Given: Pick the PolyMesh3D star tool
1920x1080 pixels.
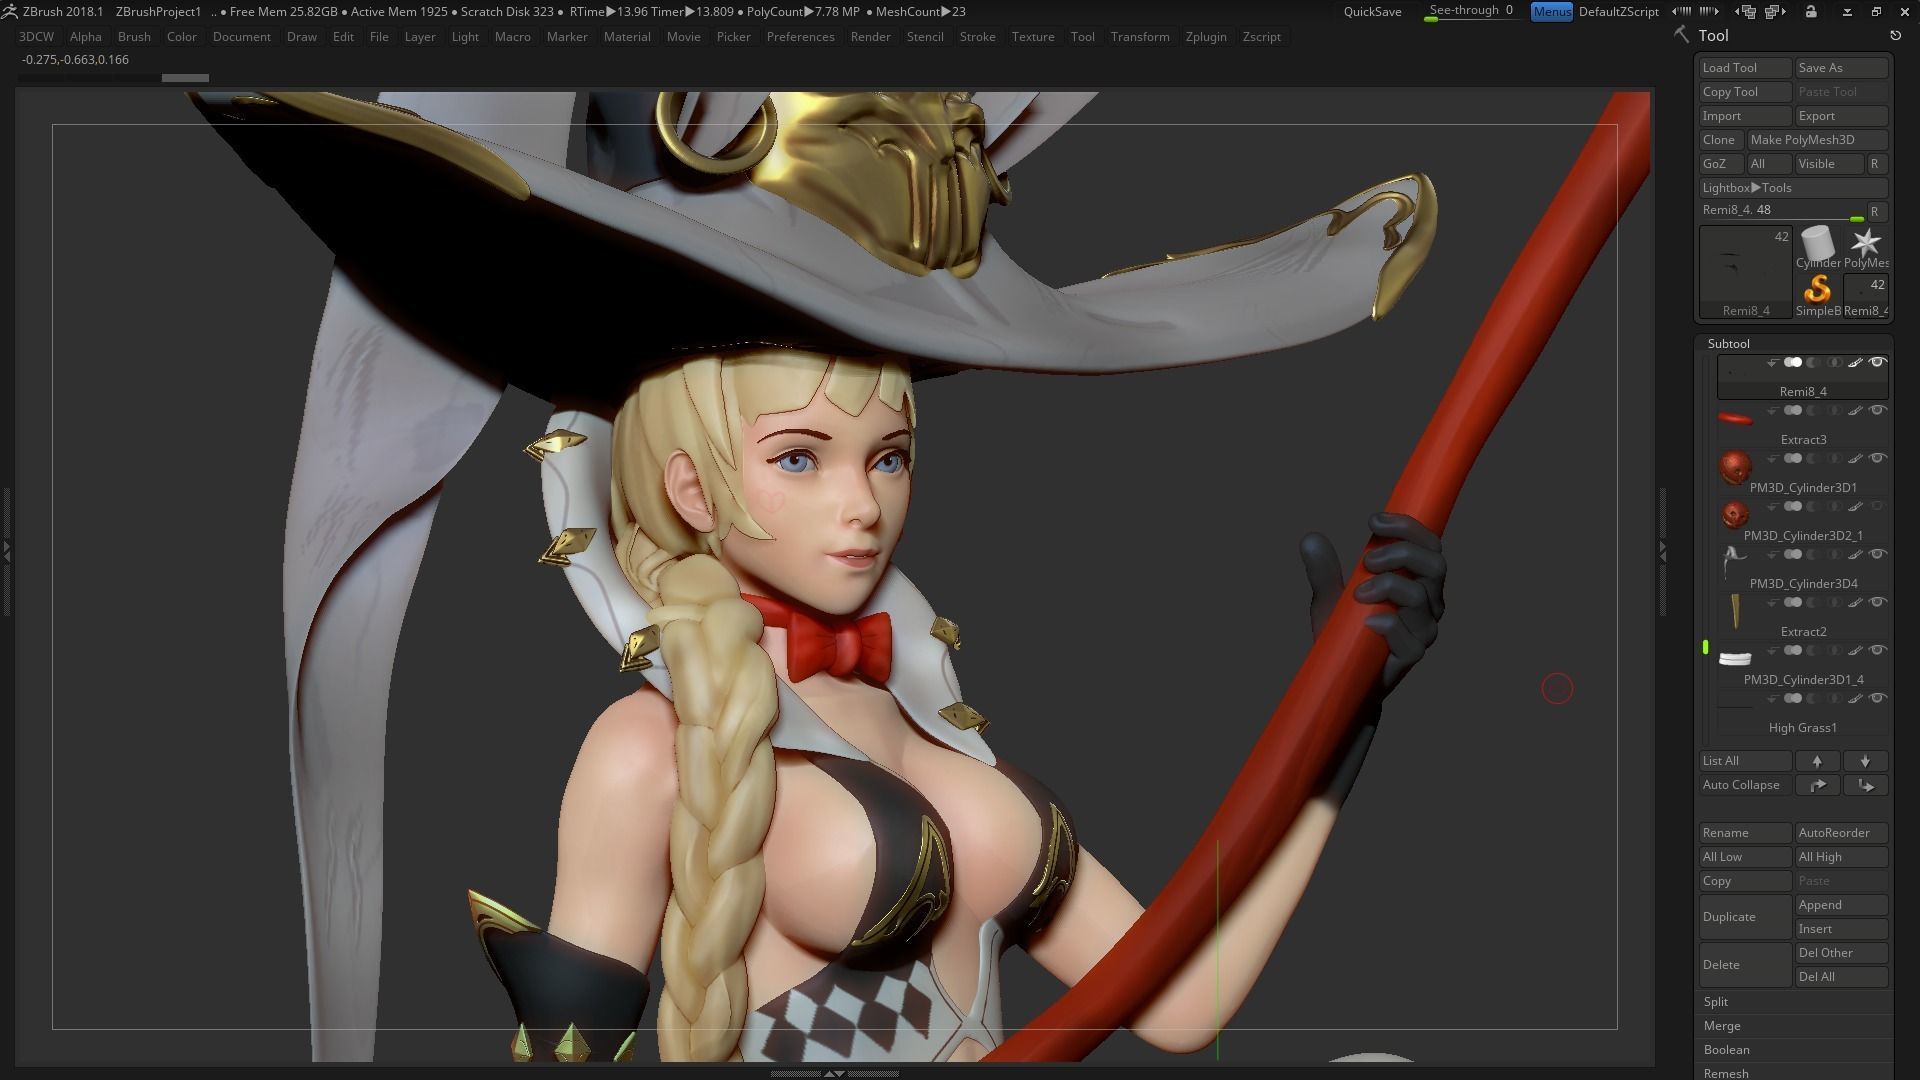Looking at the screenshot, I should 1865,243.
